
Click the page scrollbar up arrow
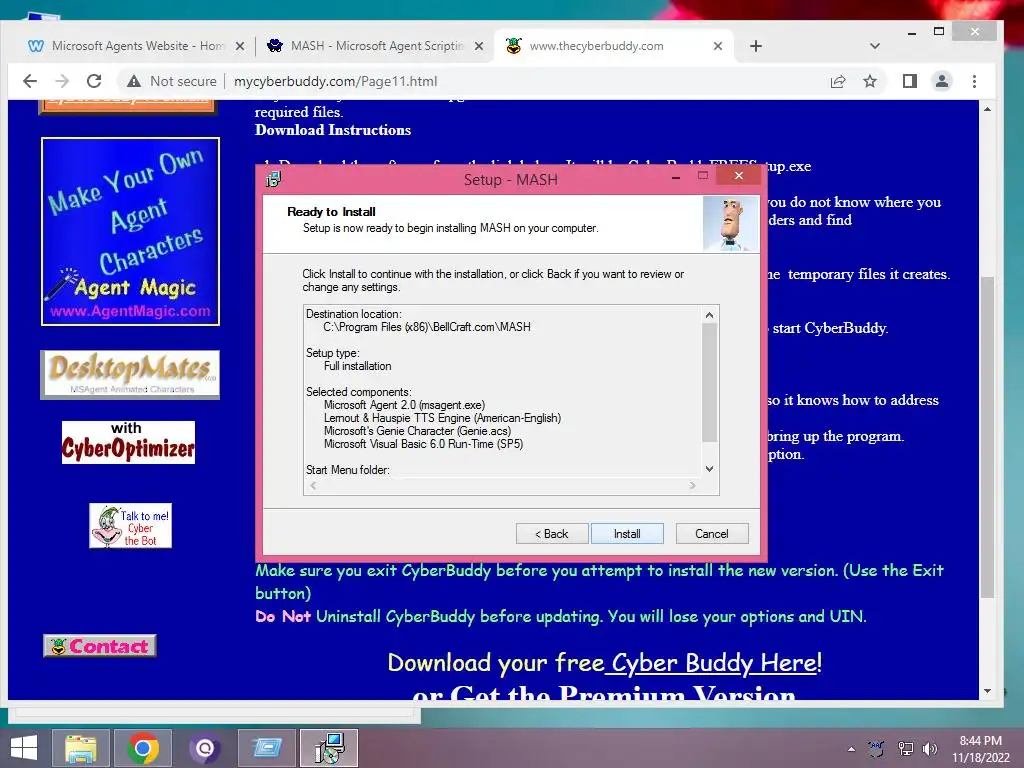[x=987, y=109]
